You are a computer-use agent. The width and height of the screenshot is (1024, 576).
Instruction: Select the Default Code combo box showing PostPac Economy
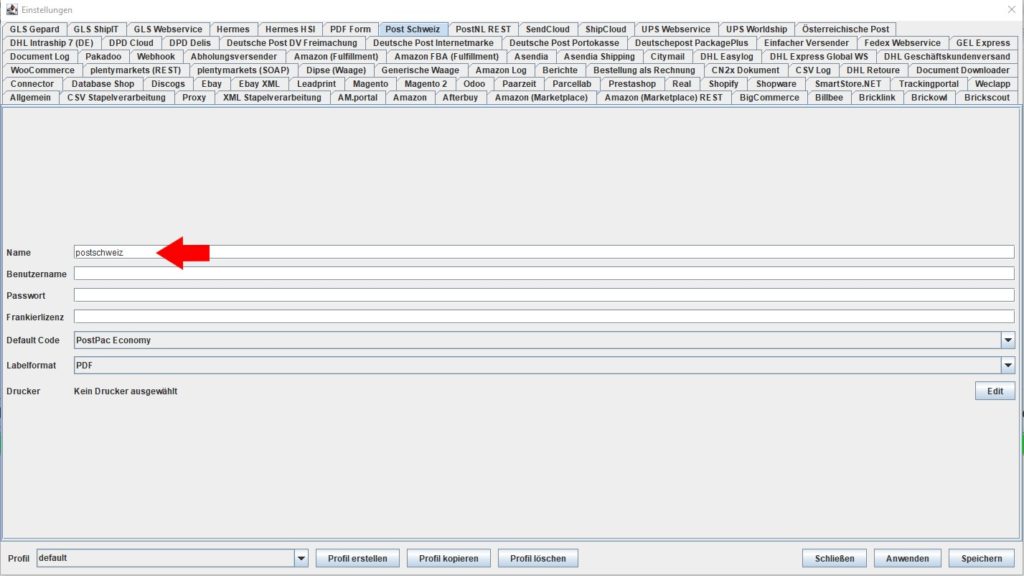pyautogui.click(x=544, y=340)
